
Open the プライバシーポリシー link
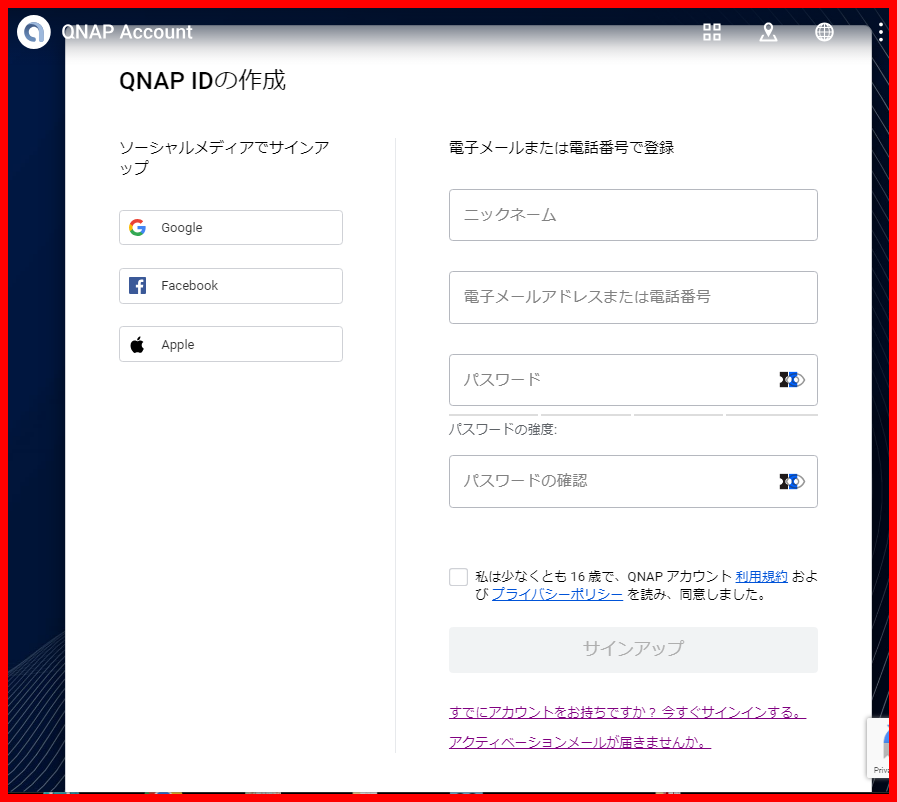click(x=557, y=594)
